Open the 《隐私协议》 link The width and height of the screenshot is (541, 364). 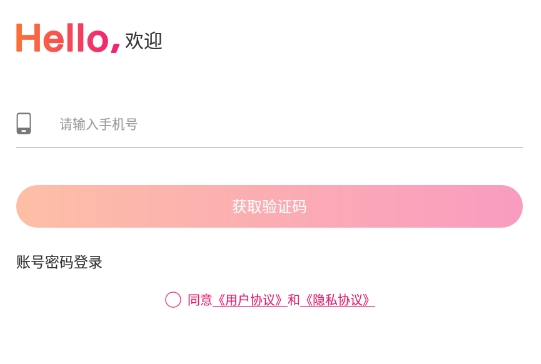coord(337,300)
